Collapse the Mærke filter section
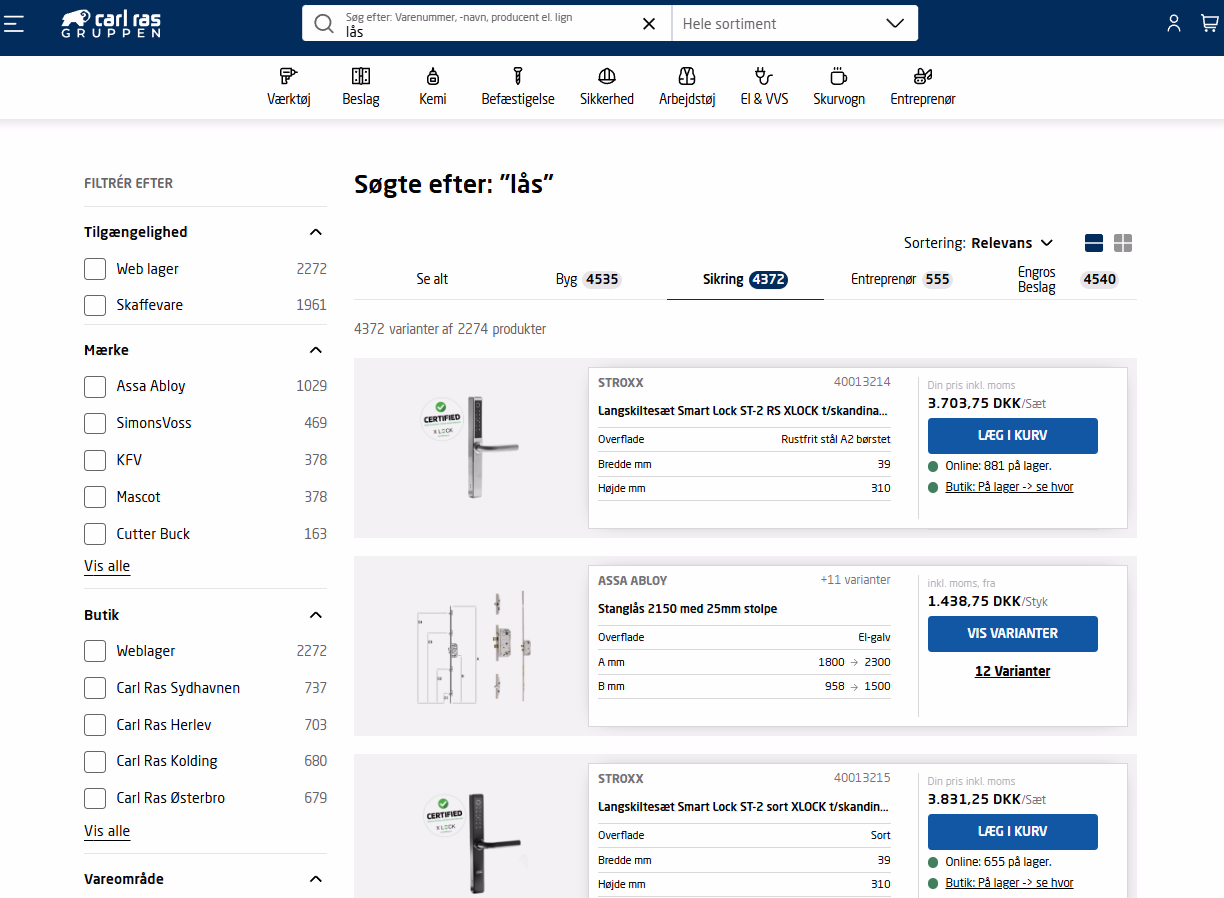The height and width of the screenshot is (898, 1224). (316, 350)
